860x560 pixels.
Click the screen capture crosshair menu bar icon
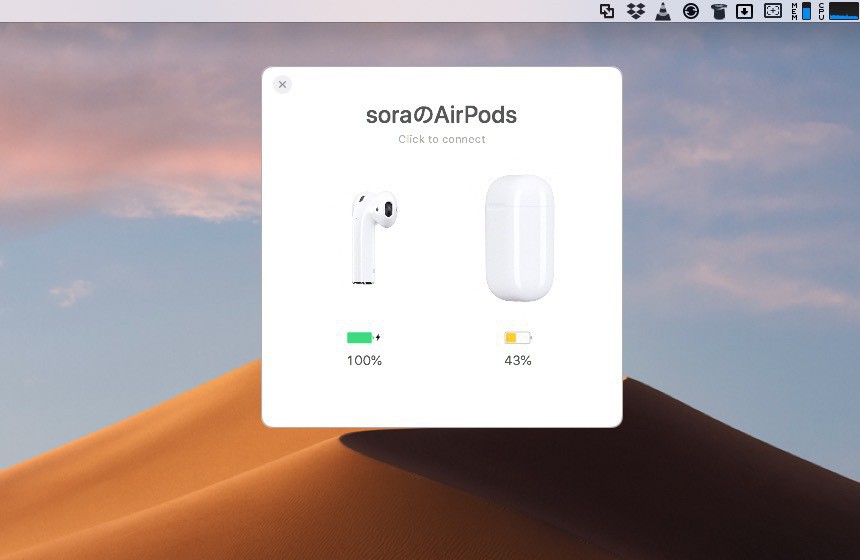(x=773, y=10)
